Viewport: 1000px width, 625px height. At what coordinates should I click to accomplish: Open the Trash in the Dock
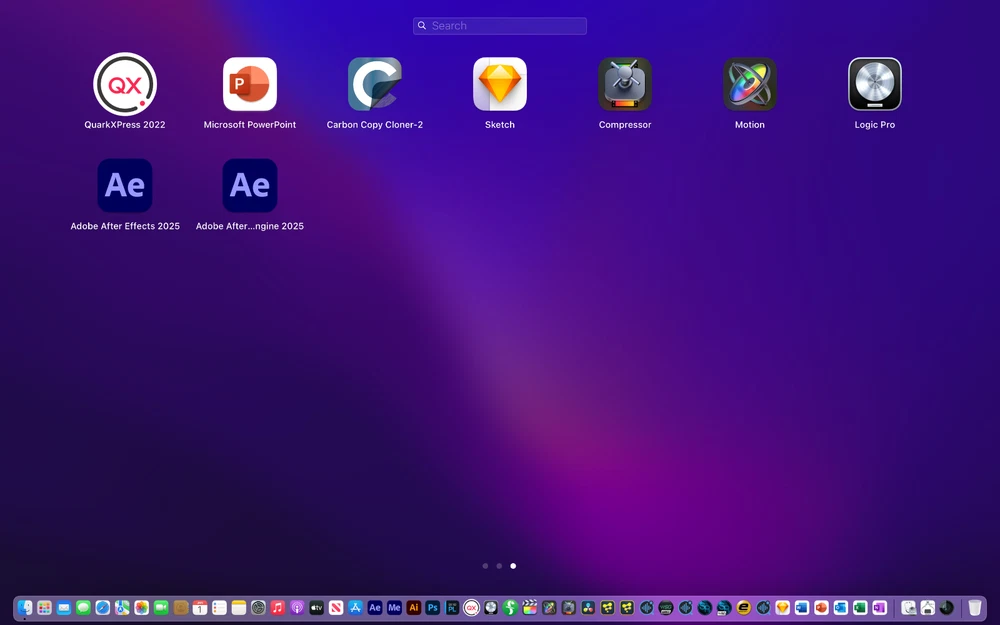point(974,608)
